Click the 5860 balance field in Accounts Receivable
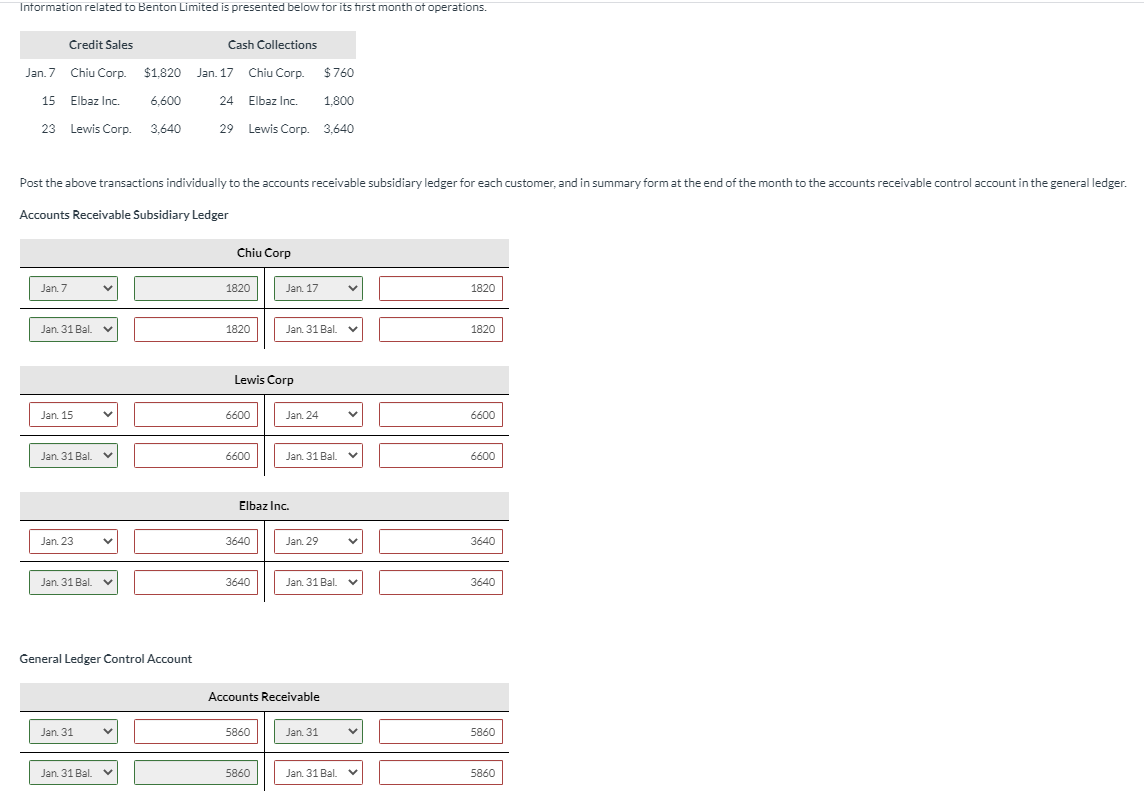This screenshot has width=1144, height=791. pyautogui.click(x=195, y=772)
